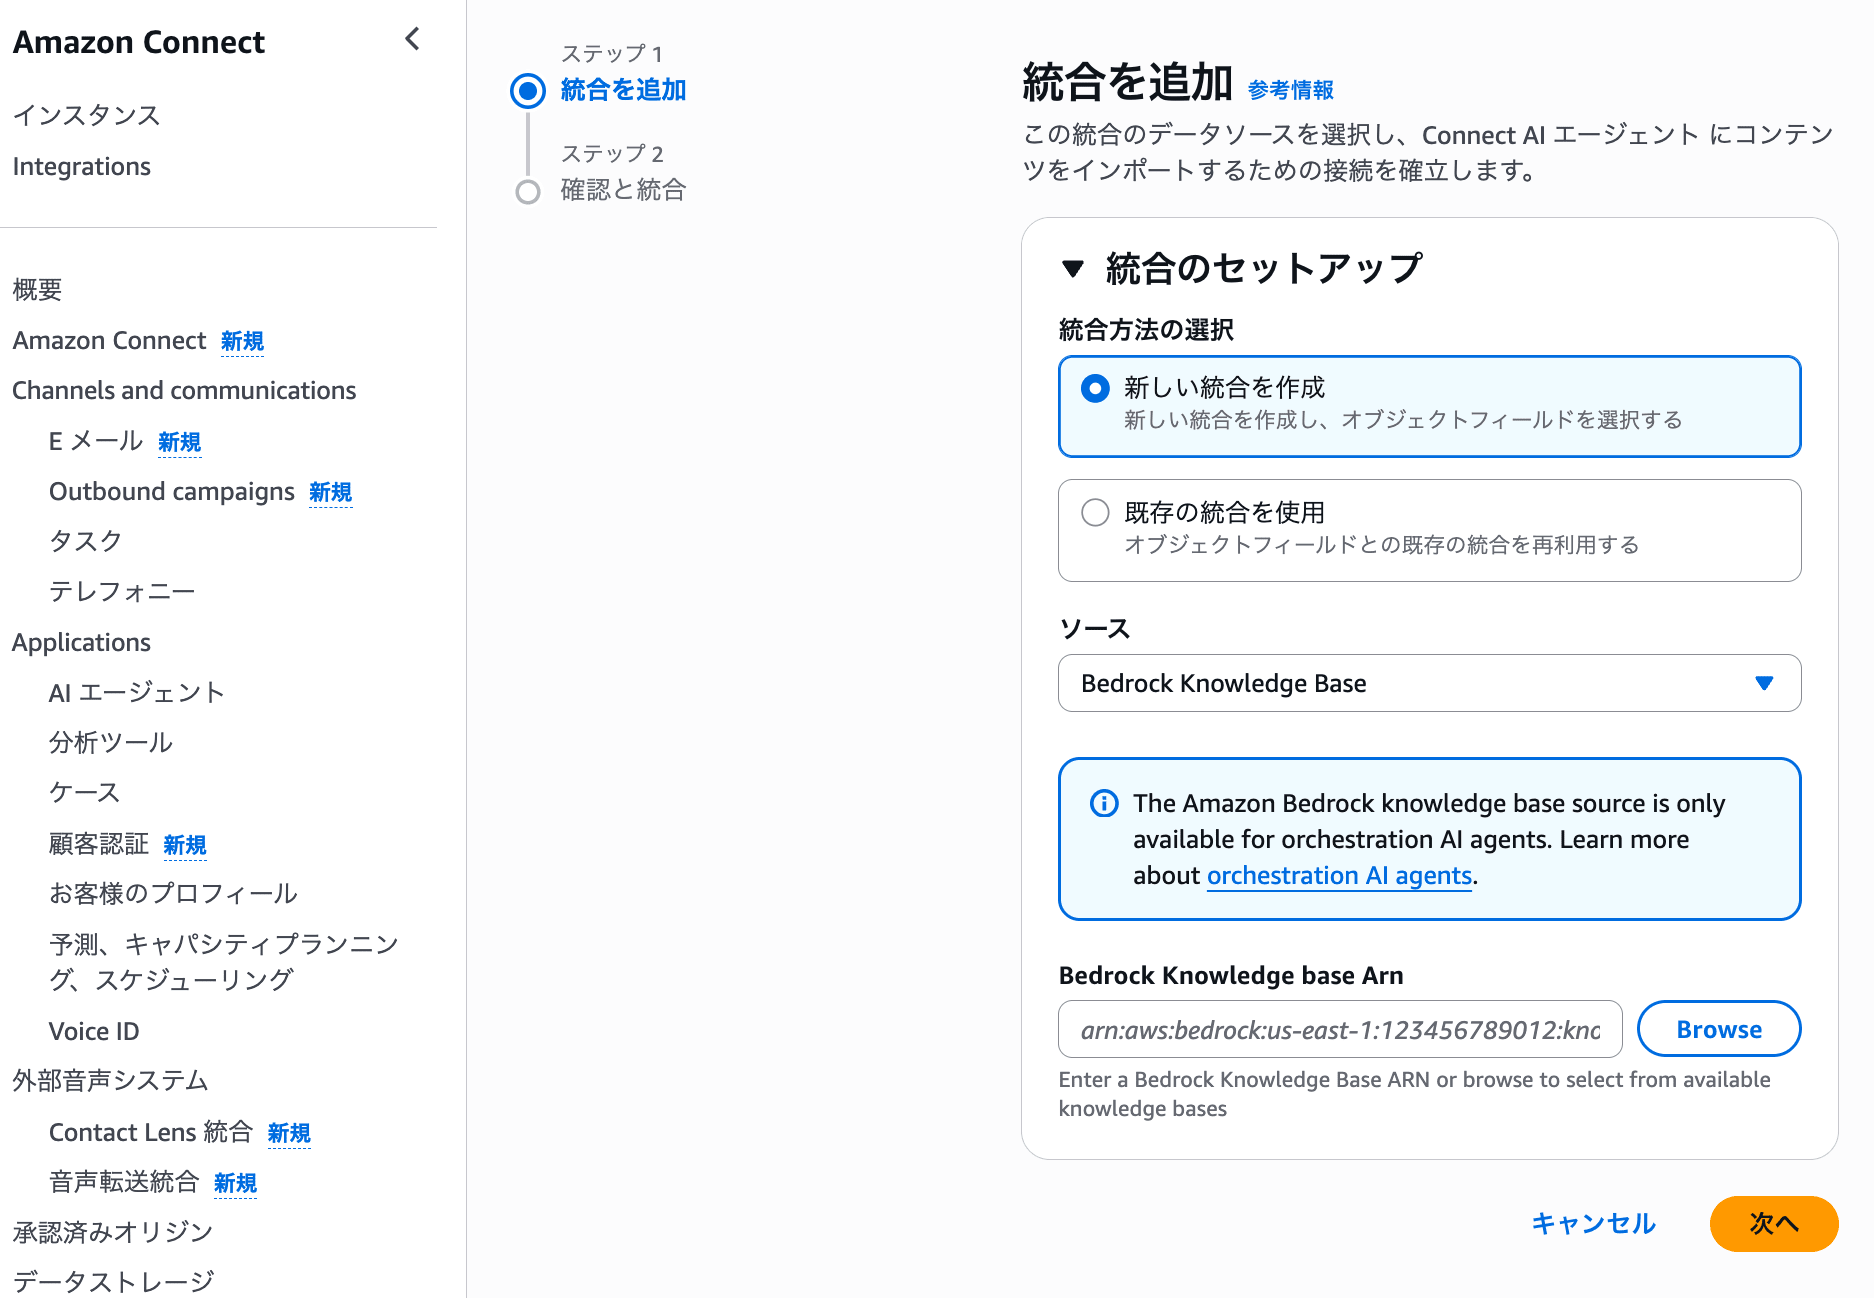1874x1298 pixels.
Task: Click the ステップ 2 progress indicator circle
Action: point(527,190)
